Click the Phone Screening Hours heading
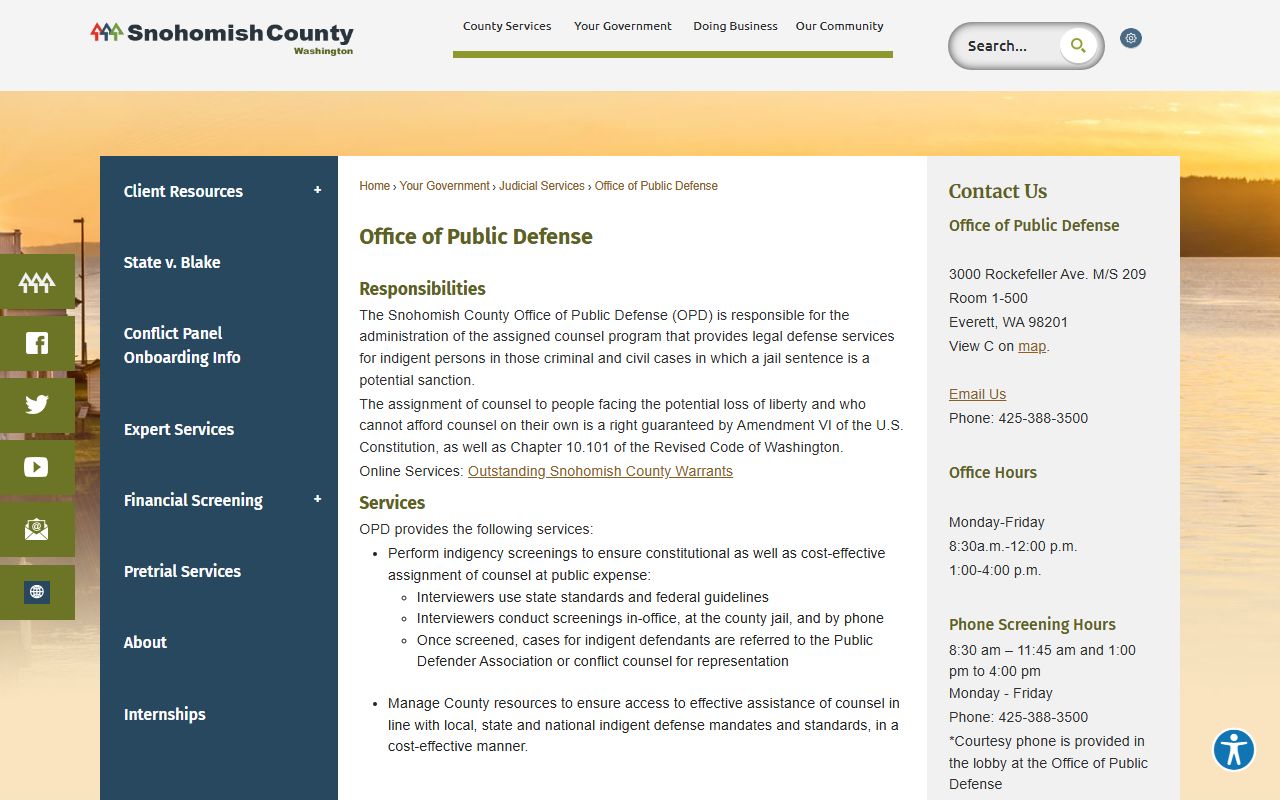Screen dimensions: 1280x800 pyautogui.click(x=1032, y=625)
